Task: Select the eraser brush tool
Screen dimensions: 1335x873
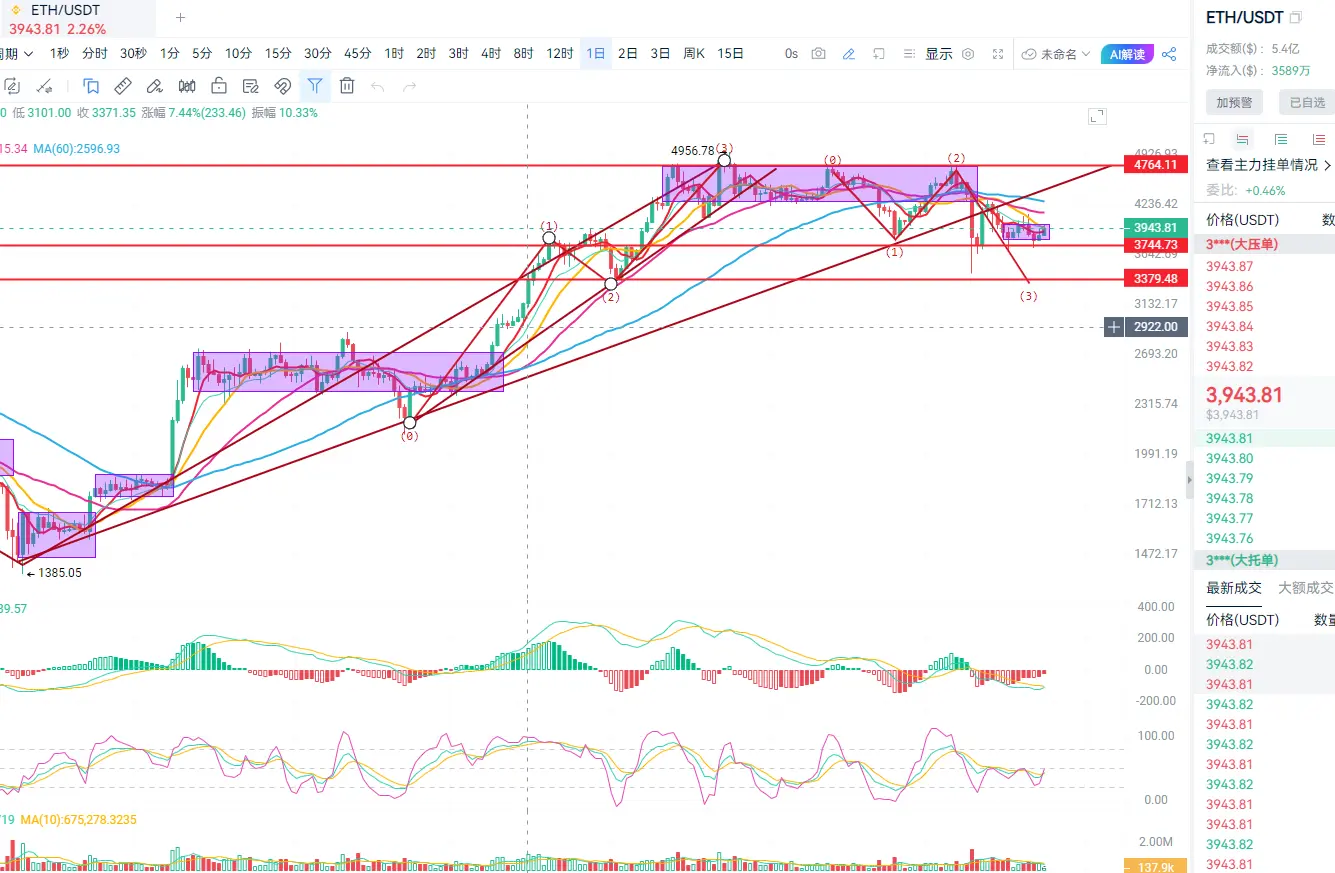Action: point(155,86)
